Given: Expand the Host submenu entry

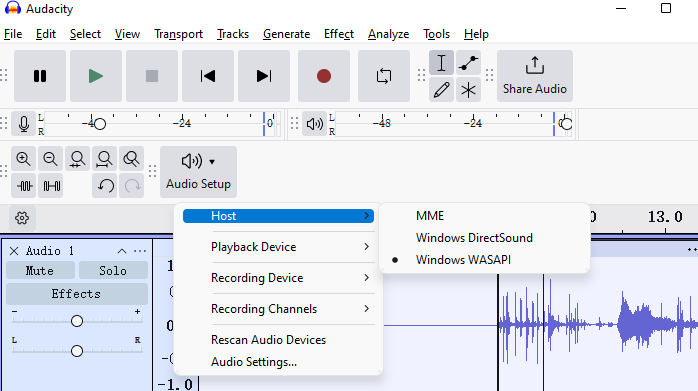Looking at the screenshot, I should point(278,216).
